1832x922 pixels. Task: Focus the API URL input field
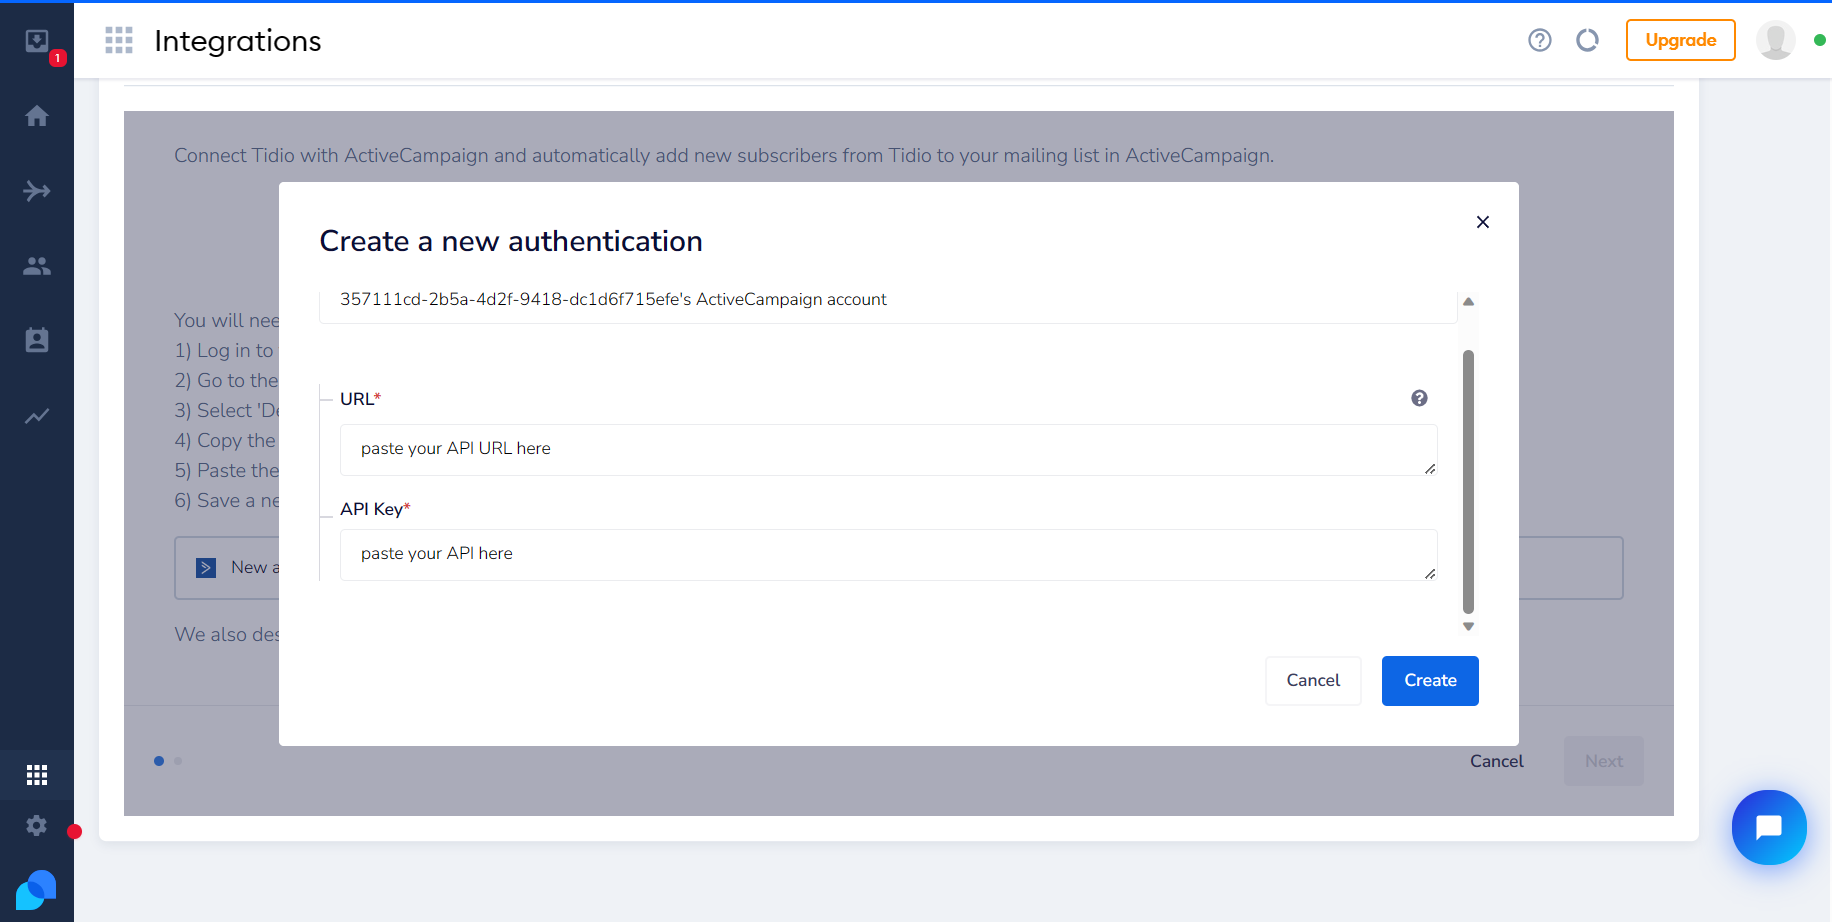889,449
